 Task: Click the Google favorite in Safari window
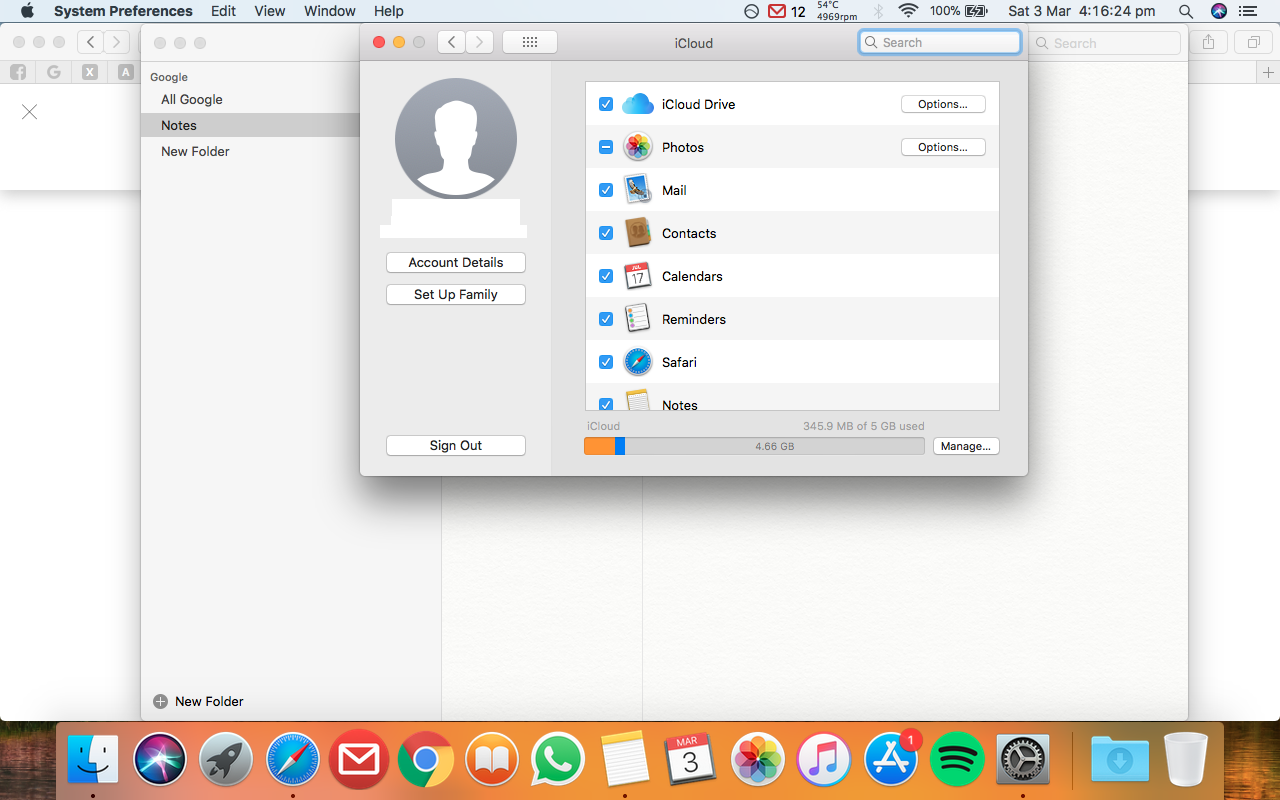click(x=54, y=72)
